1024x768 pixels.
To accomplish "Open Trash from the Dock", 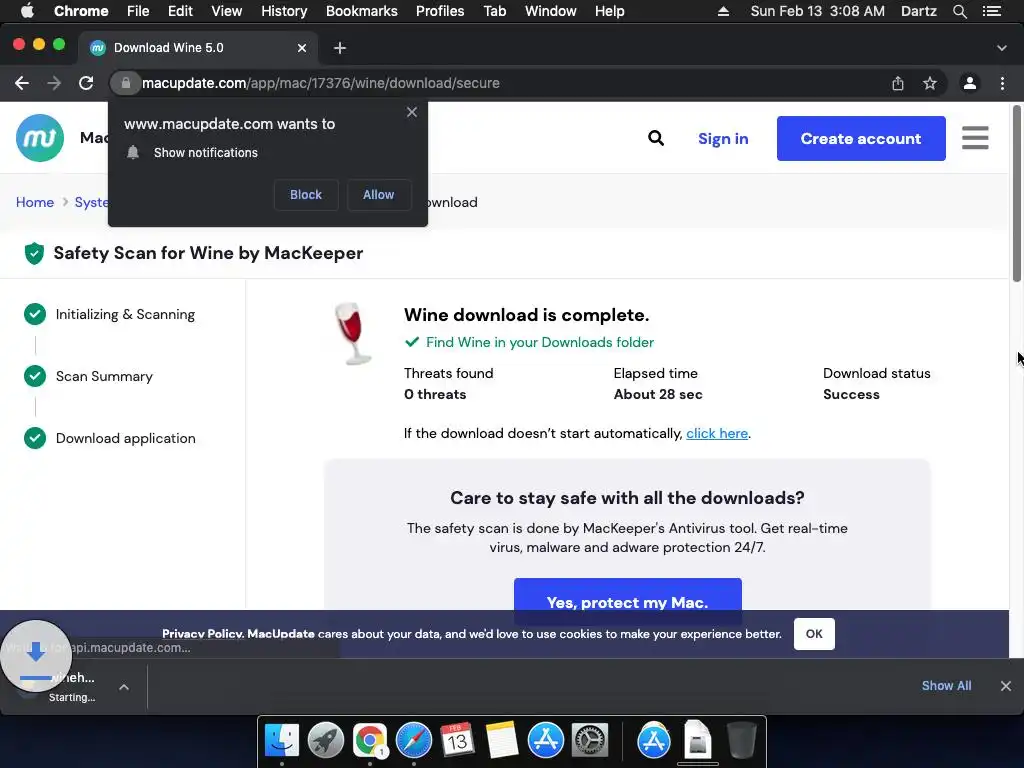I will click(742, 741).
